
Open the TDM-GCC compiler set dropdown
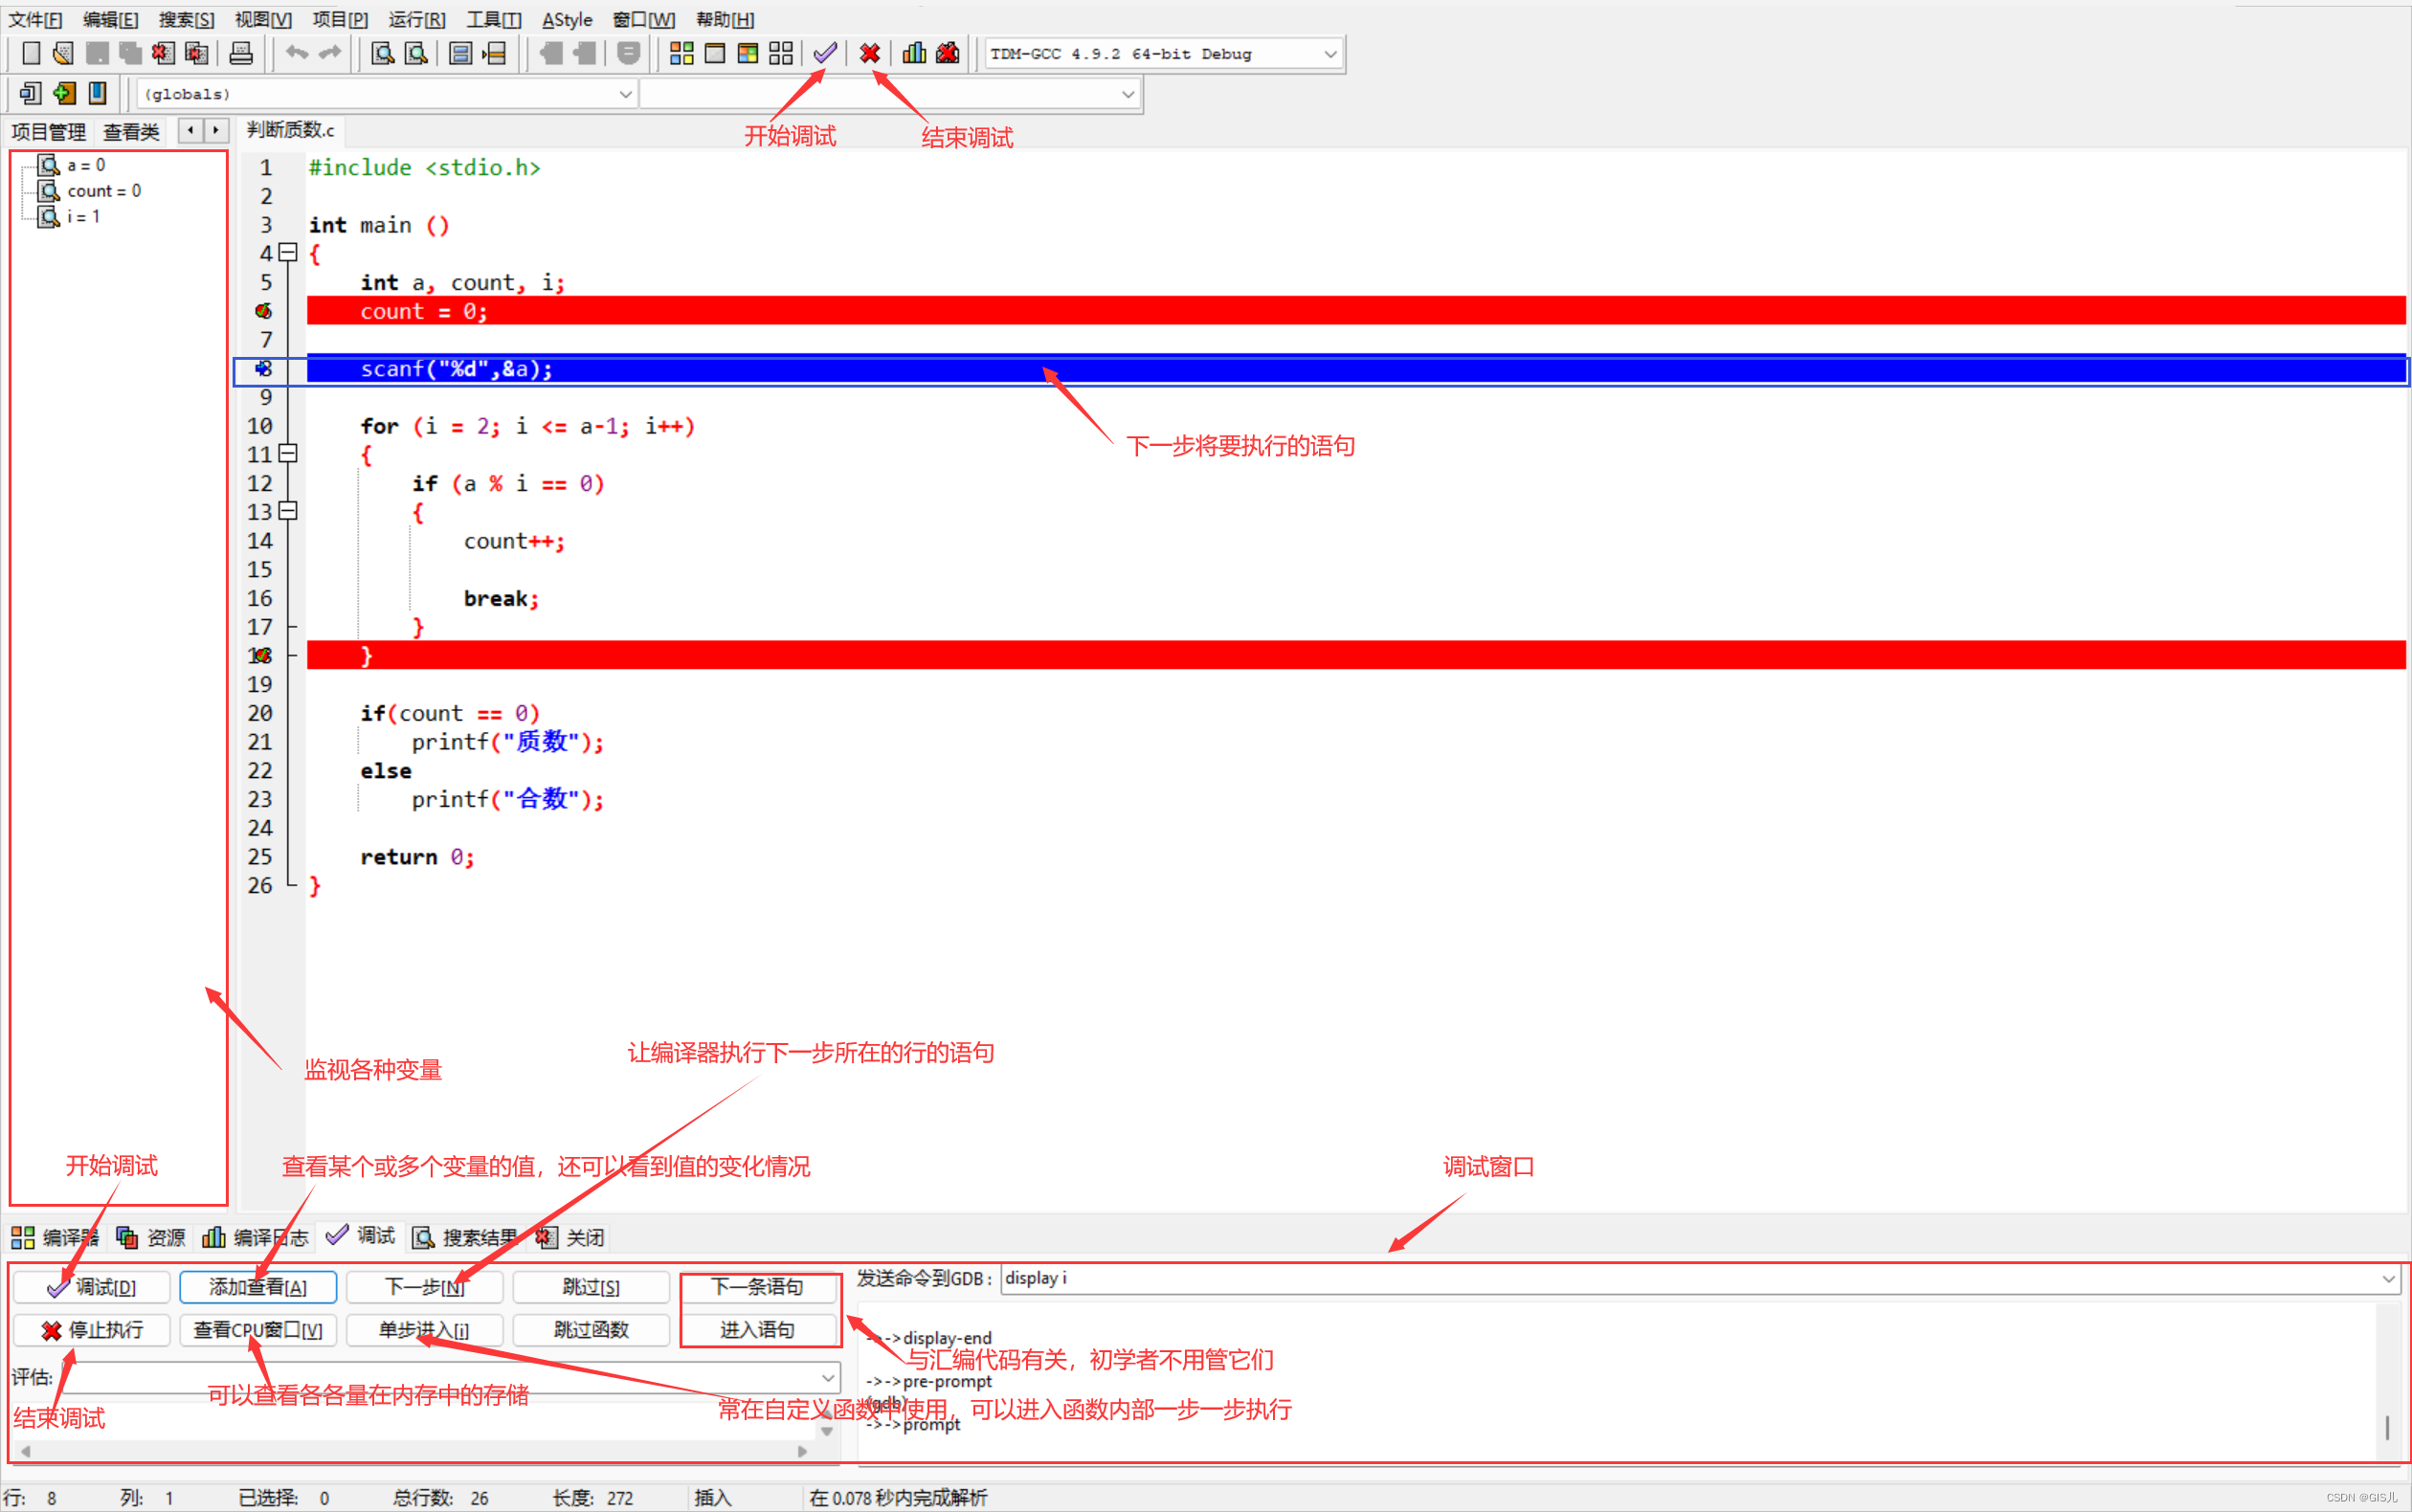point(1329,54)
